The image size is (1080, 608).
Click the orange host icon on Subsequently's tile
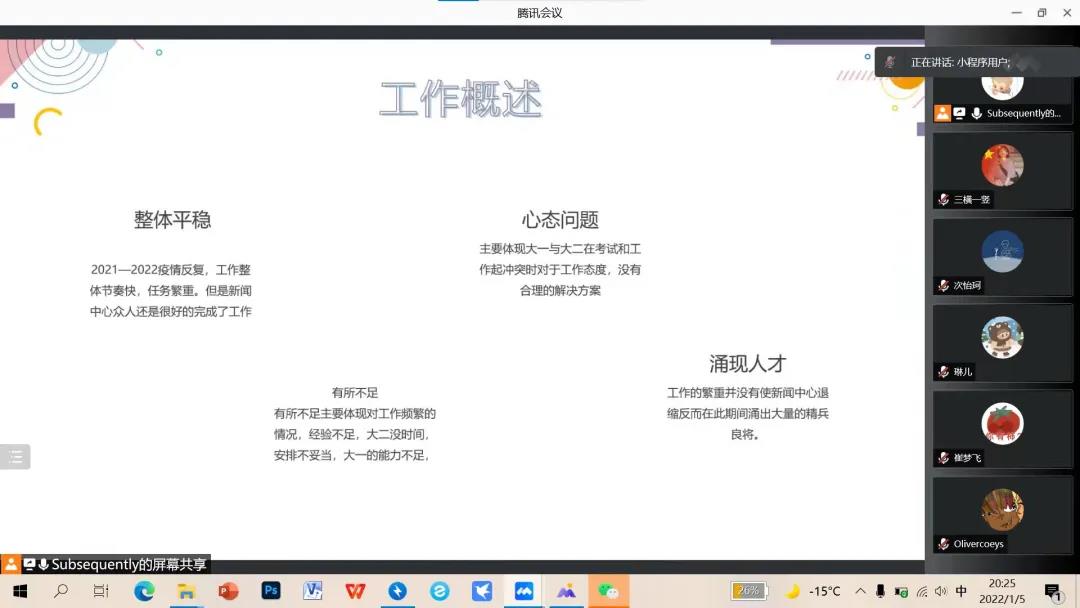point(942,114)
